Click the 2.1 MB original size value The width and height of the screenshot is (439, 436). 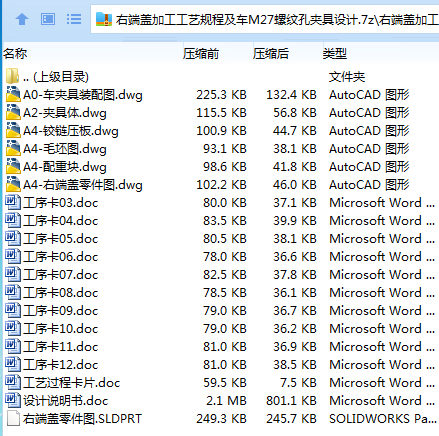[x=226, y=401]
